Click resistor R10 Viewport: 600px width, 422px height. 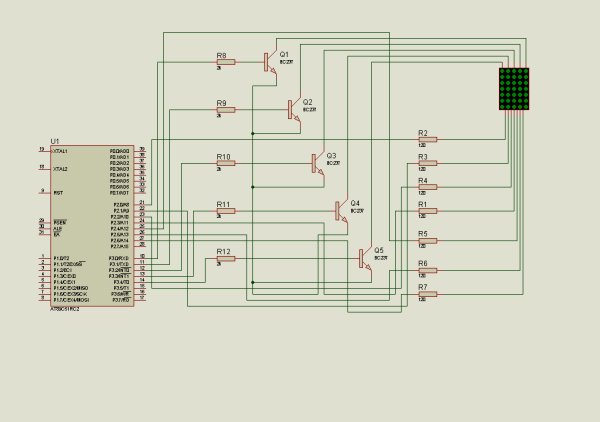click(226, 163)
